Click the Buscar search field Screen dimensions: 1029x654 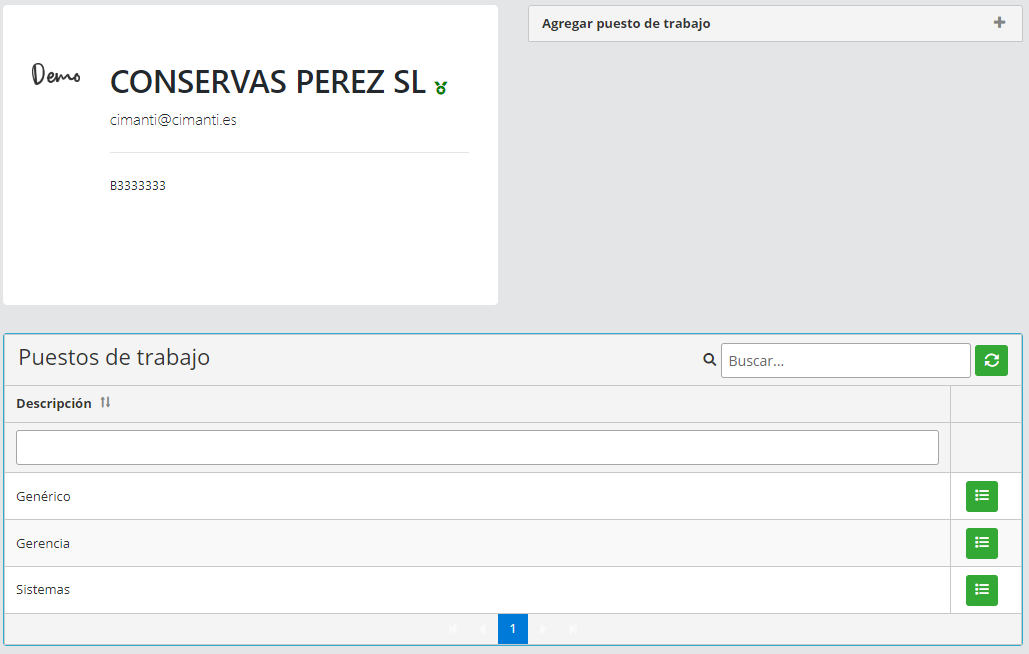(845, 360)
